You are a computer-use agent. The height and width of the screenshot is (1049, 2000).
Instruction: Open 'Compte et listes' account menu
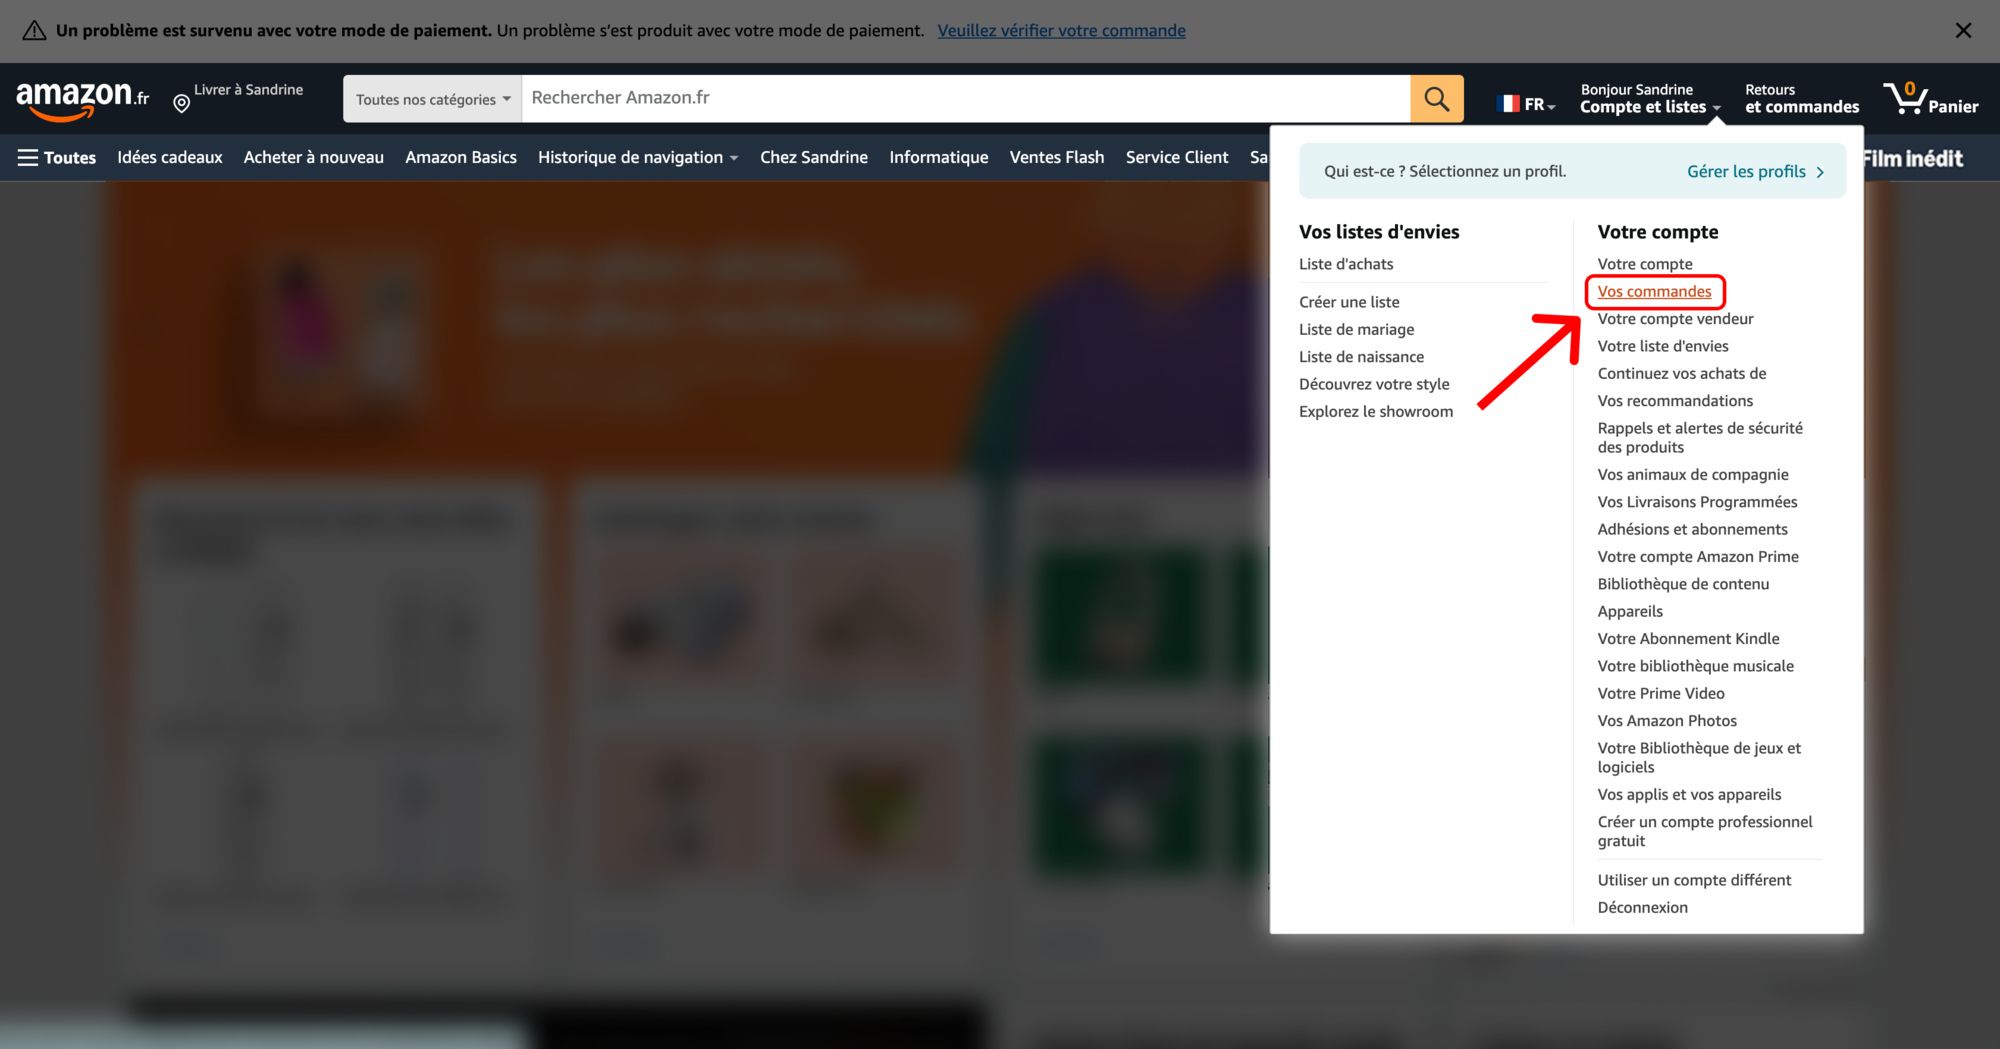pos(1650,98)
